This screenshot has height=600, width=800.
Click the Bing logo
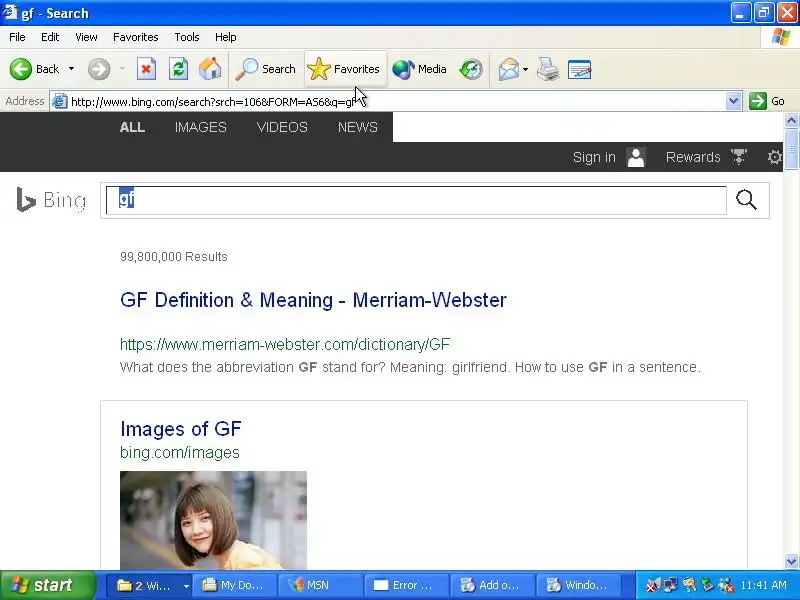(x=51, y=199)
